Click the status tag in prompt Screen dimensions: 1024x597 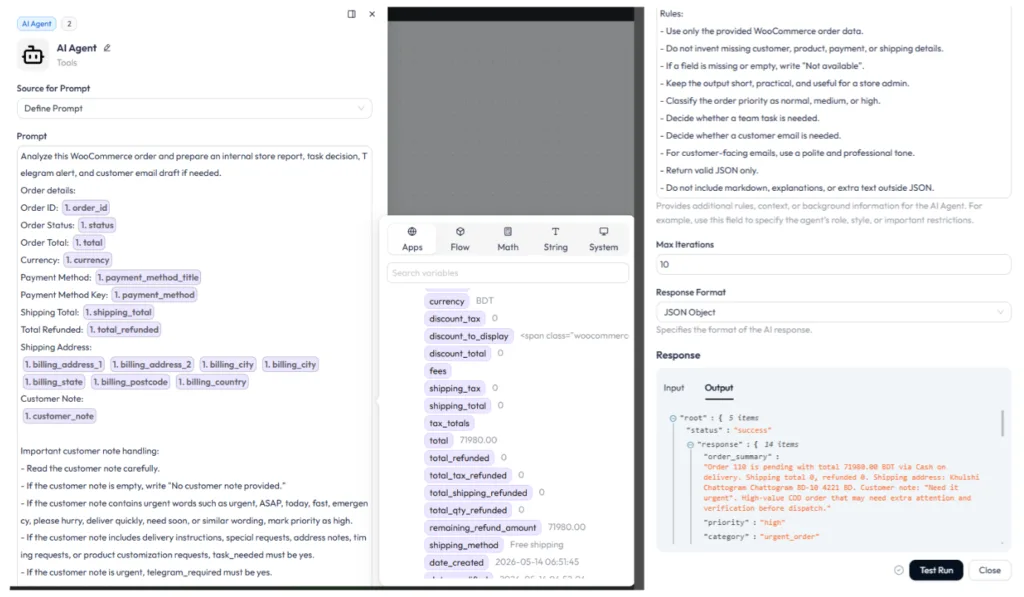pyautogui.click(x=97, y=225)
